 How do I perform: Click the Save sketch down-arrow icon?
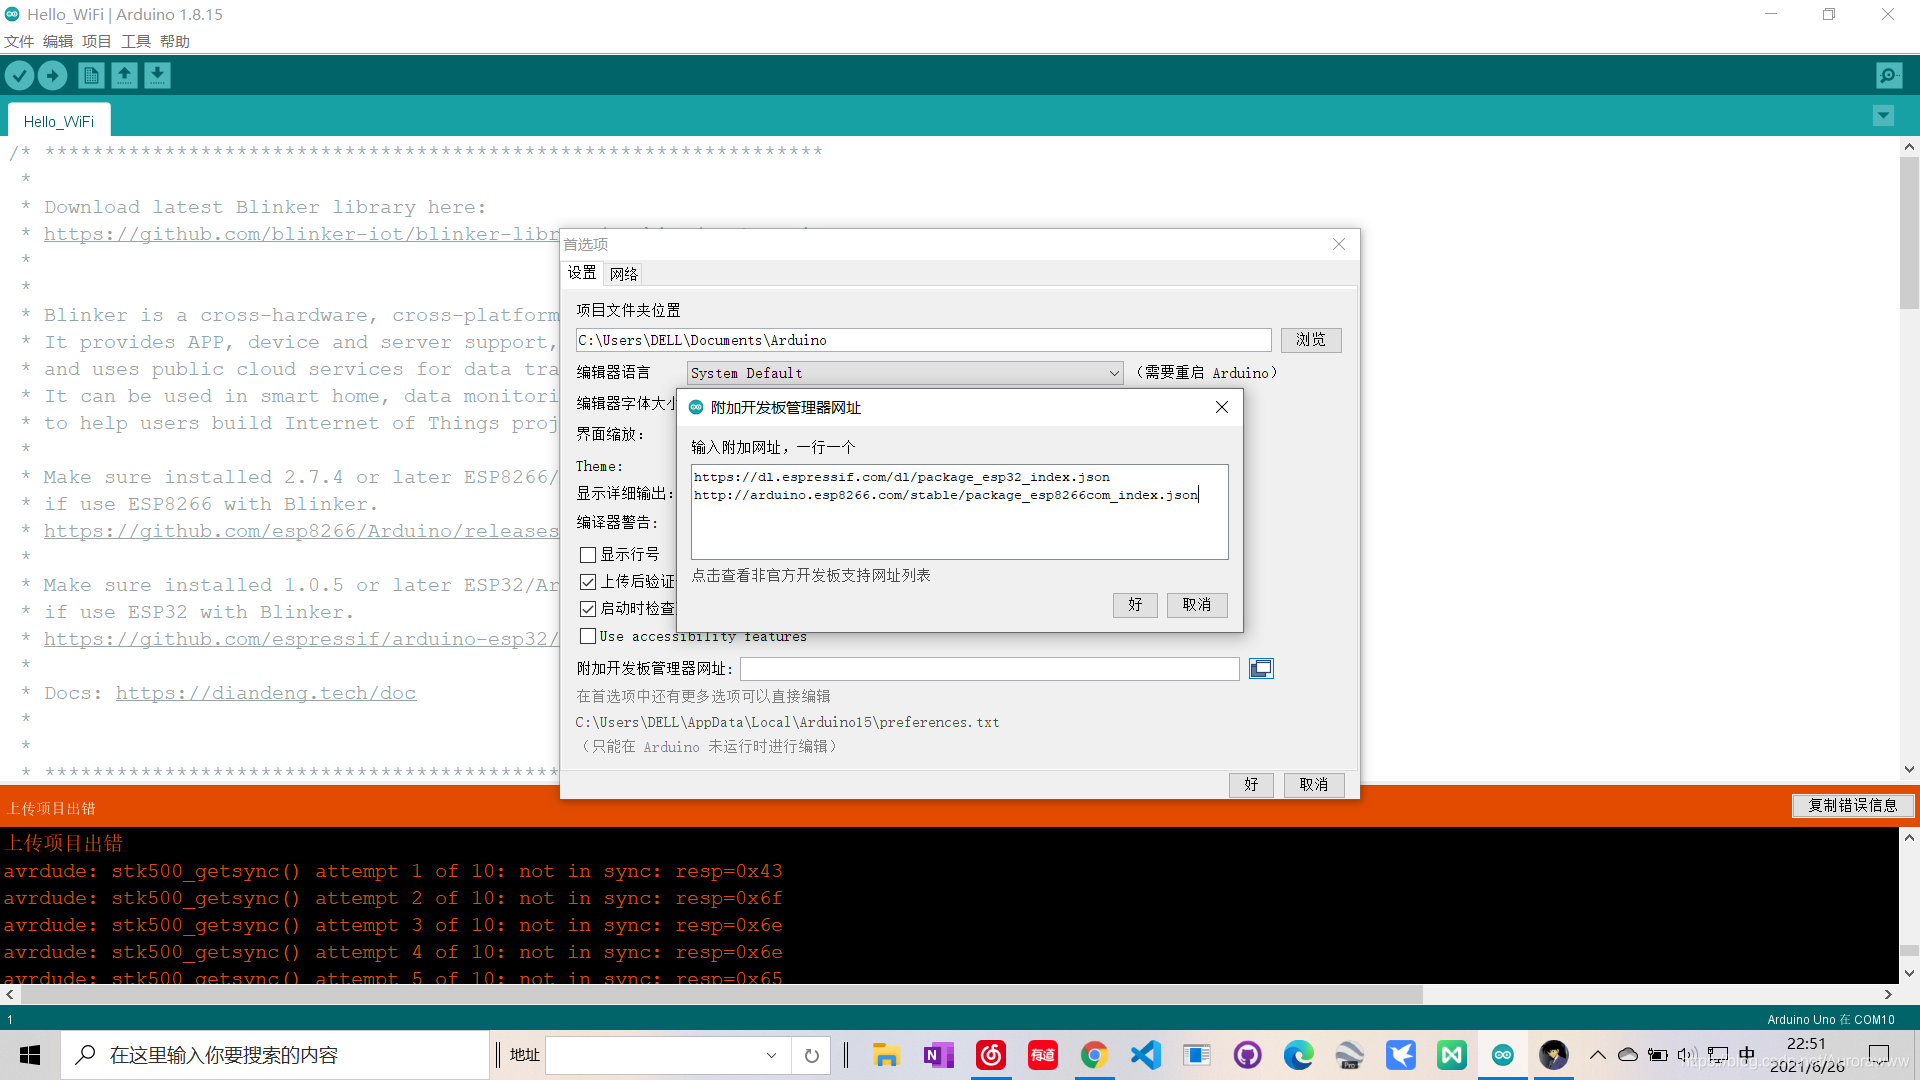point(157,75)
